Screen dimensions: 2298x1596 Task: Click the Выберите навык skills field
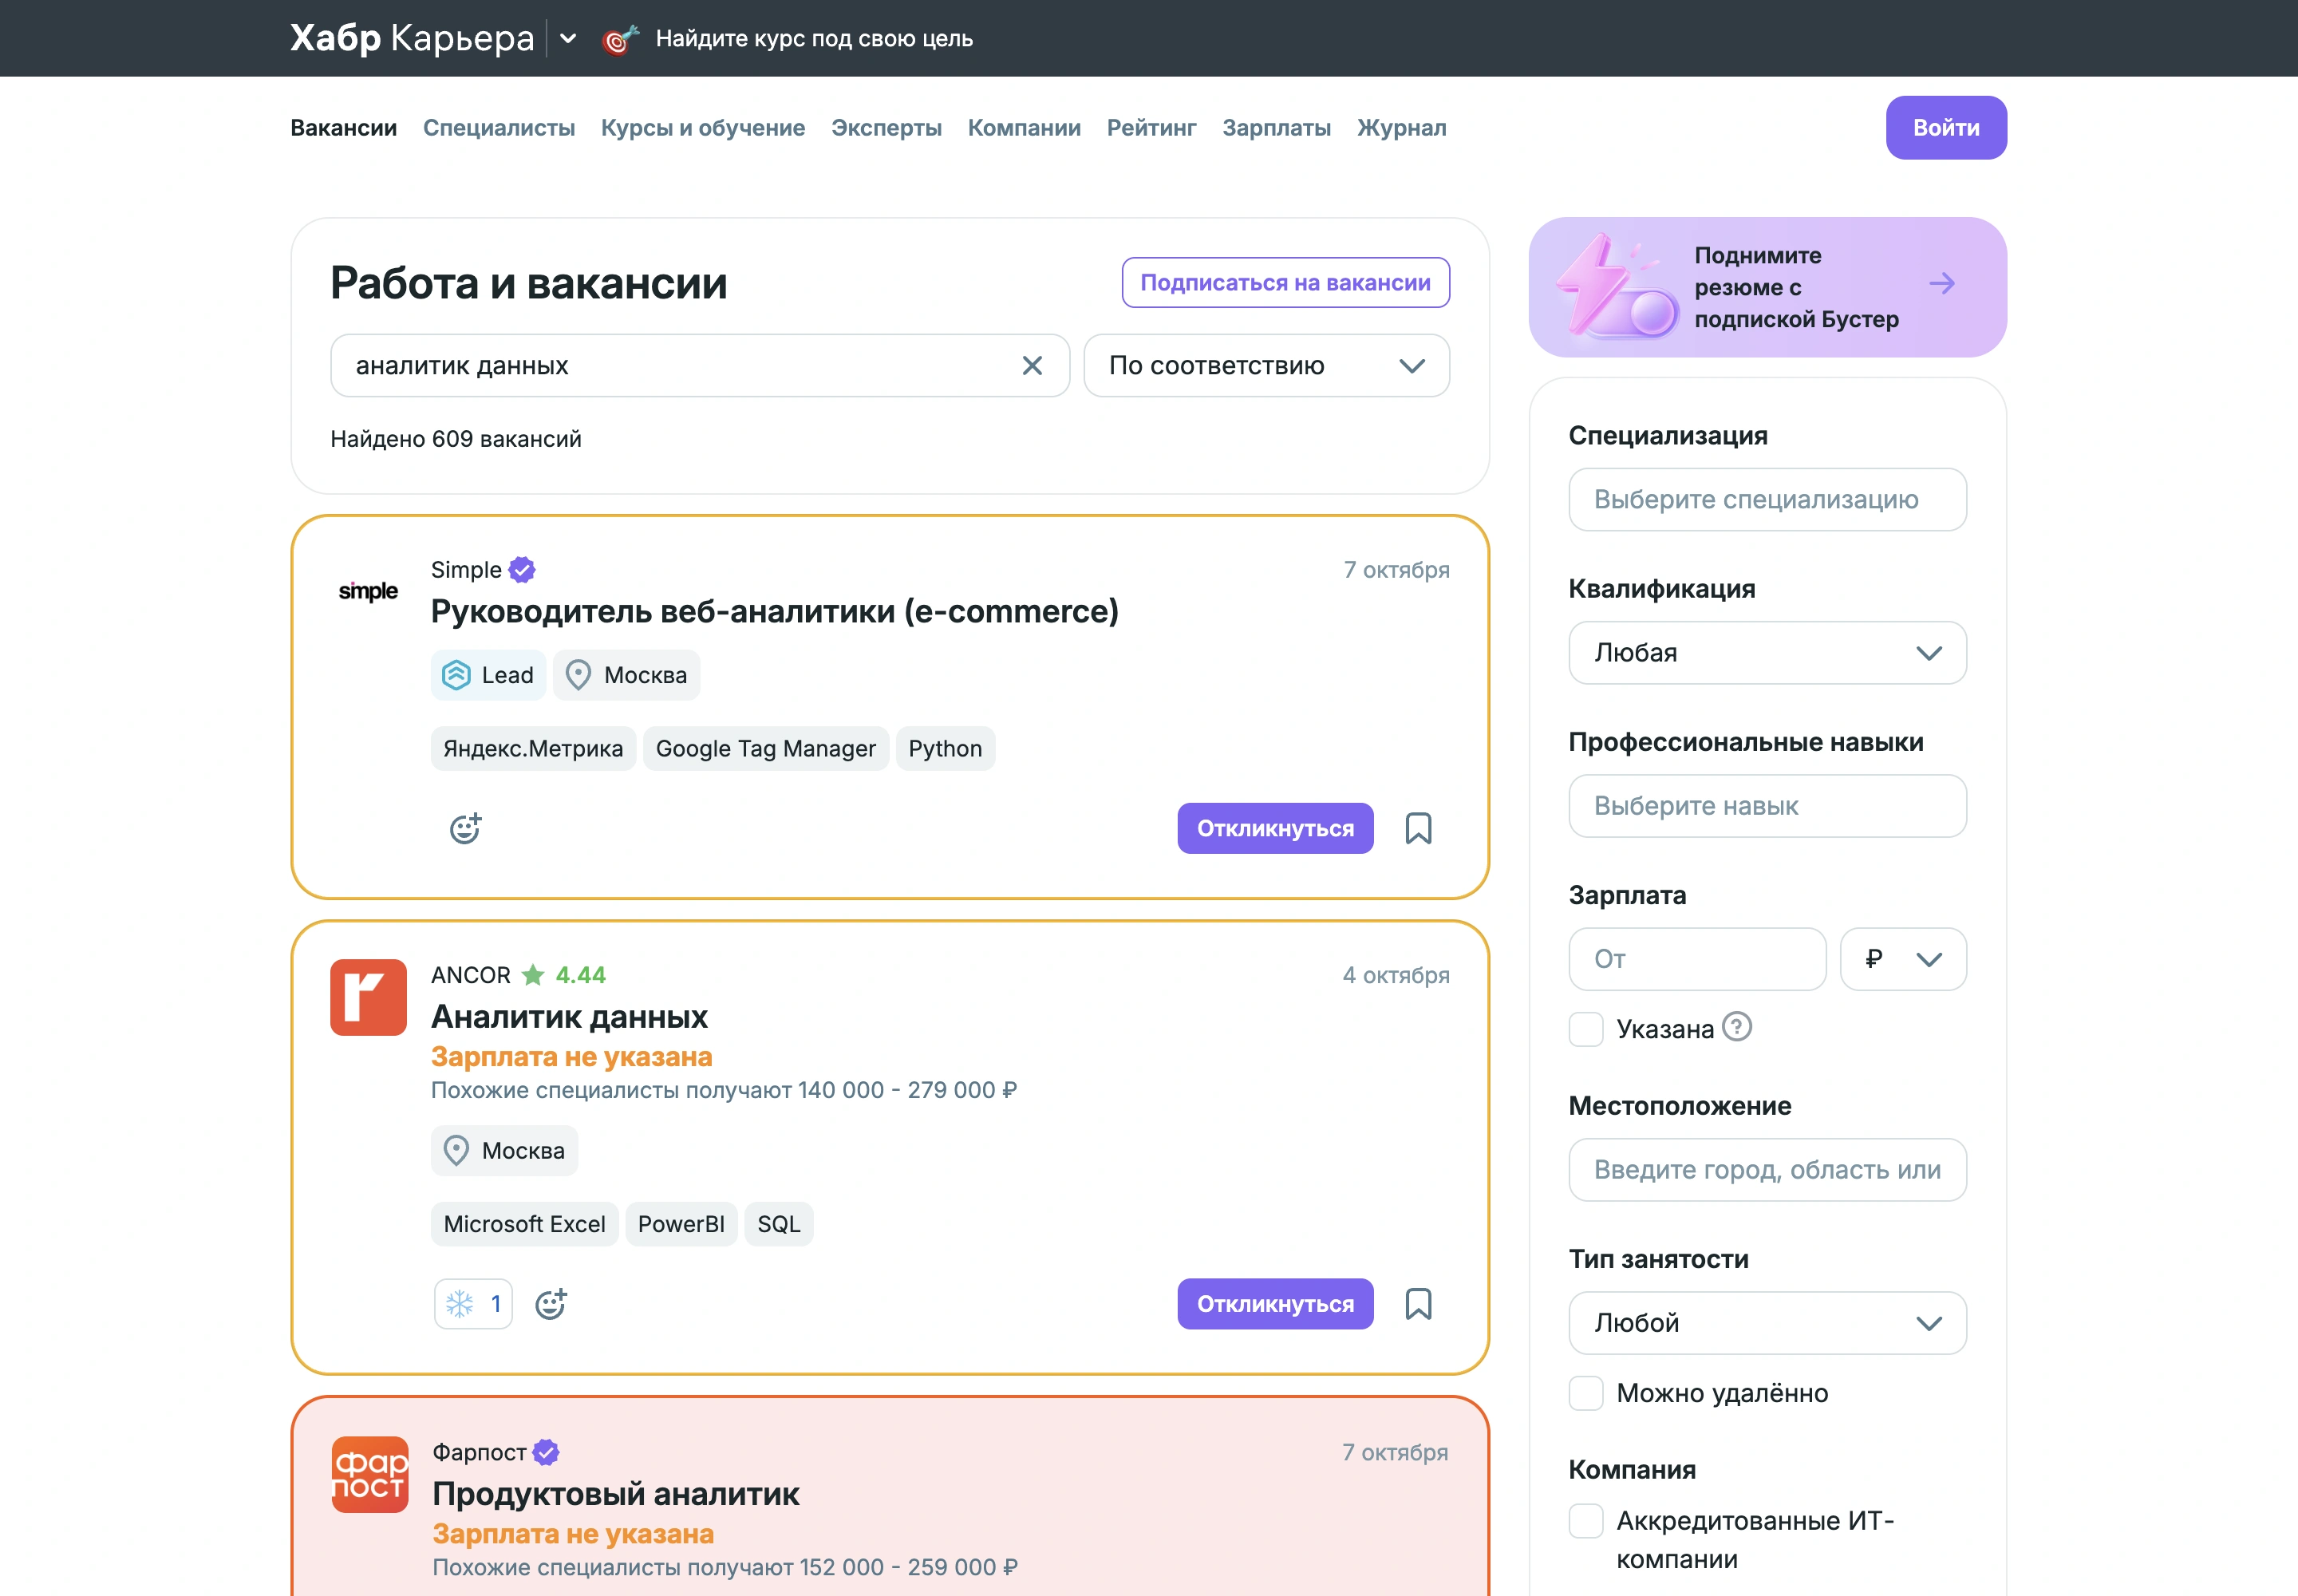1767,806
